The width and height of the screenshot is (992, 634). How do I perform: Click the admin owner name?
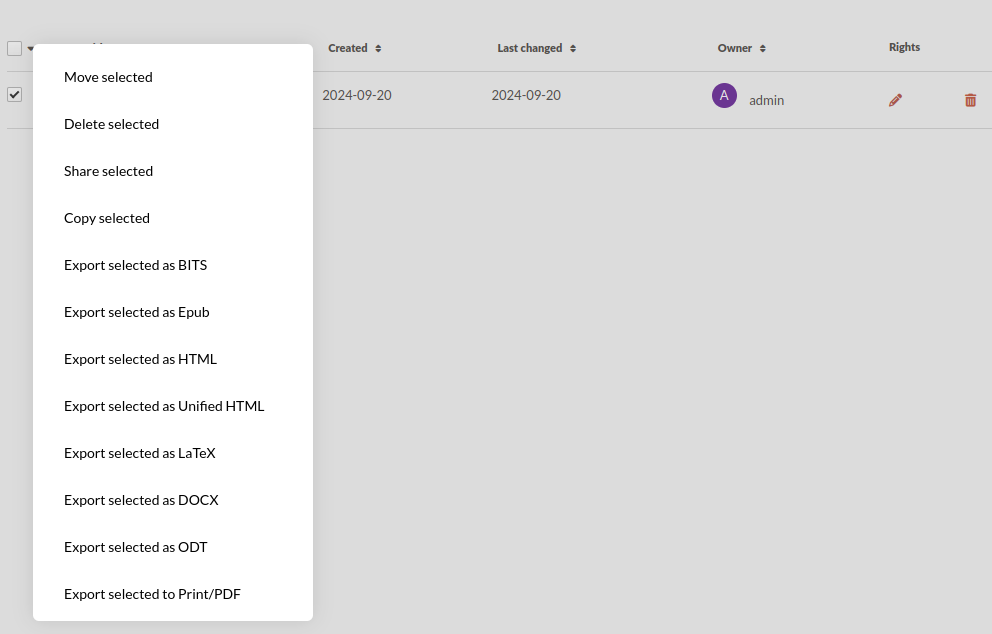pos(766,101)
